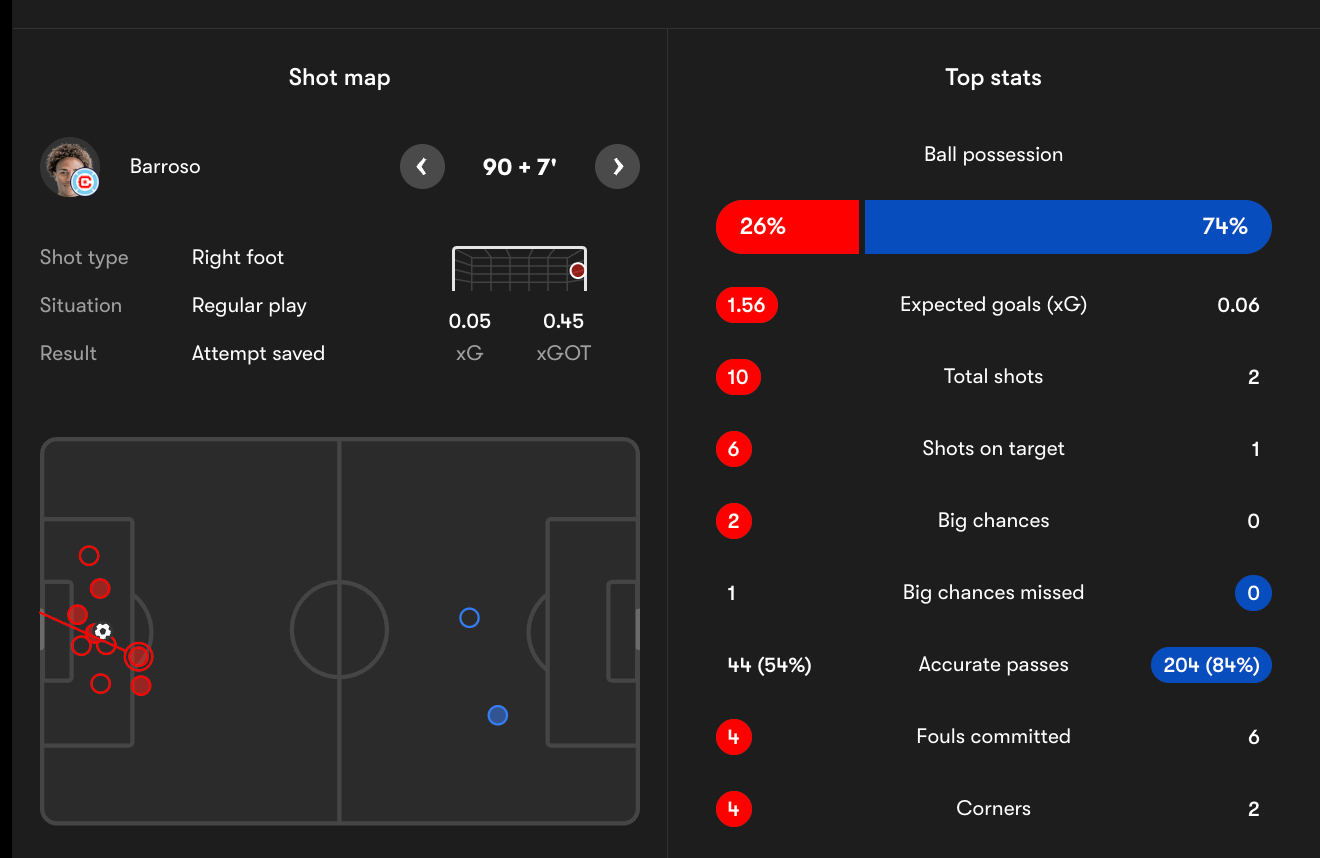Click the Barroso player name

click(x=165, y=167)
